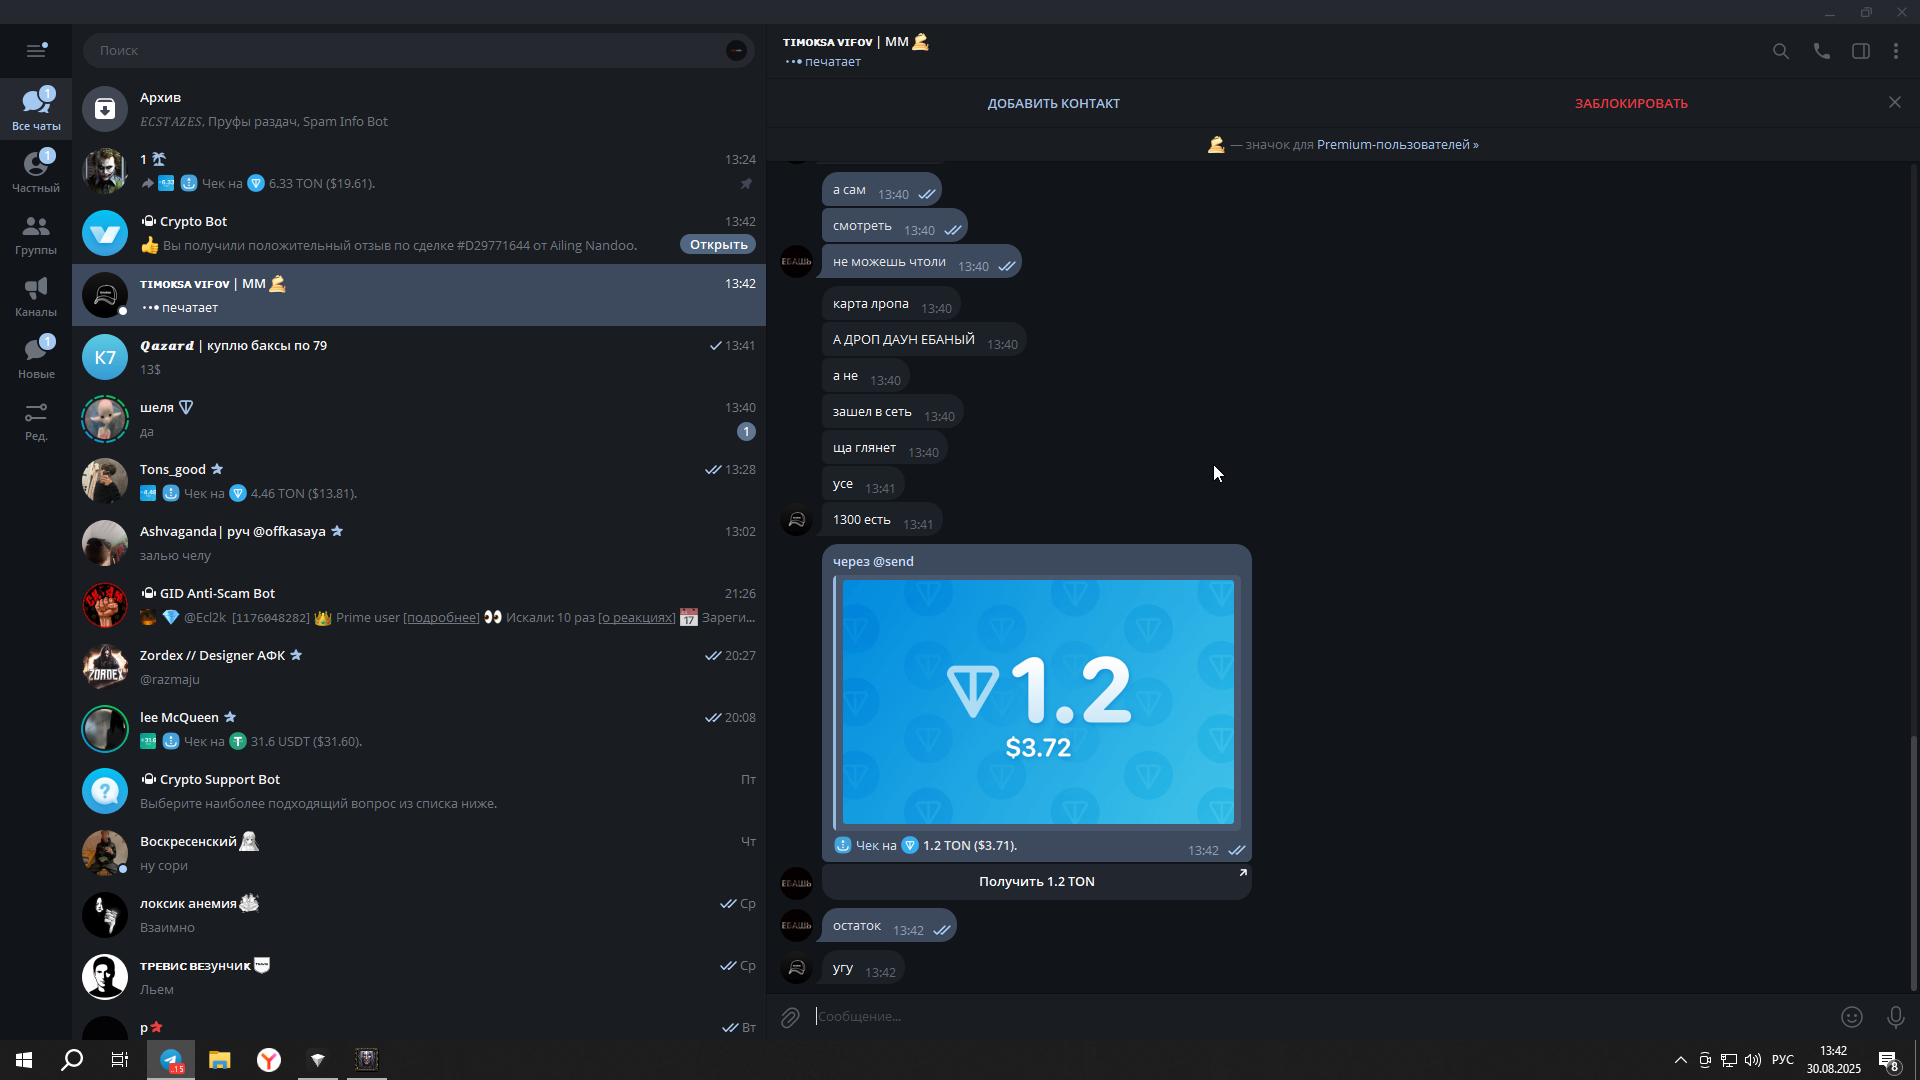Open GID Anti-Scam Bot chat
Image resolution: width=1920 pixels, height=1080 pixels.
coord(419,605)
